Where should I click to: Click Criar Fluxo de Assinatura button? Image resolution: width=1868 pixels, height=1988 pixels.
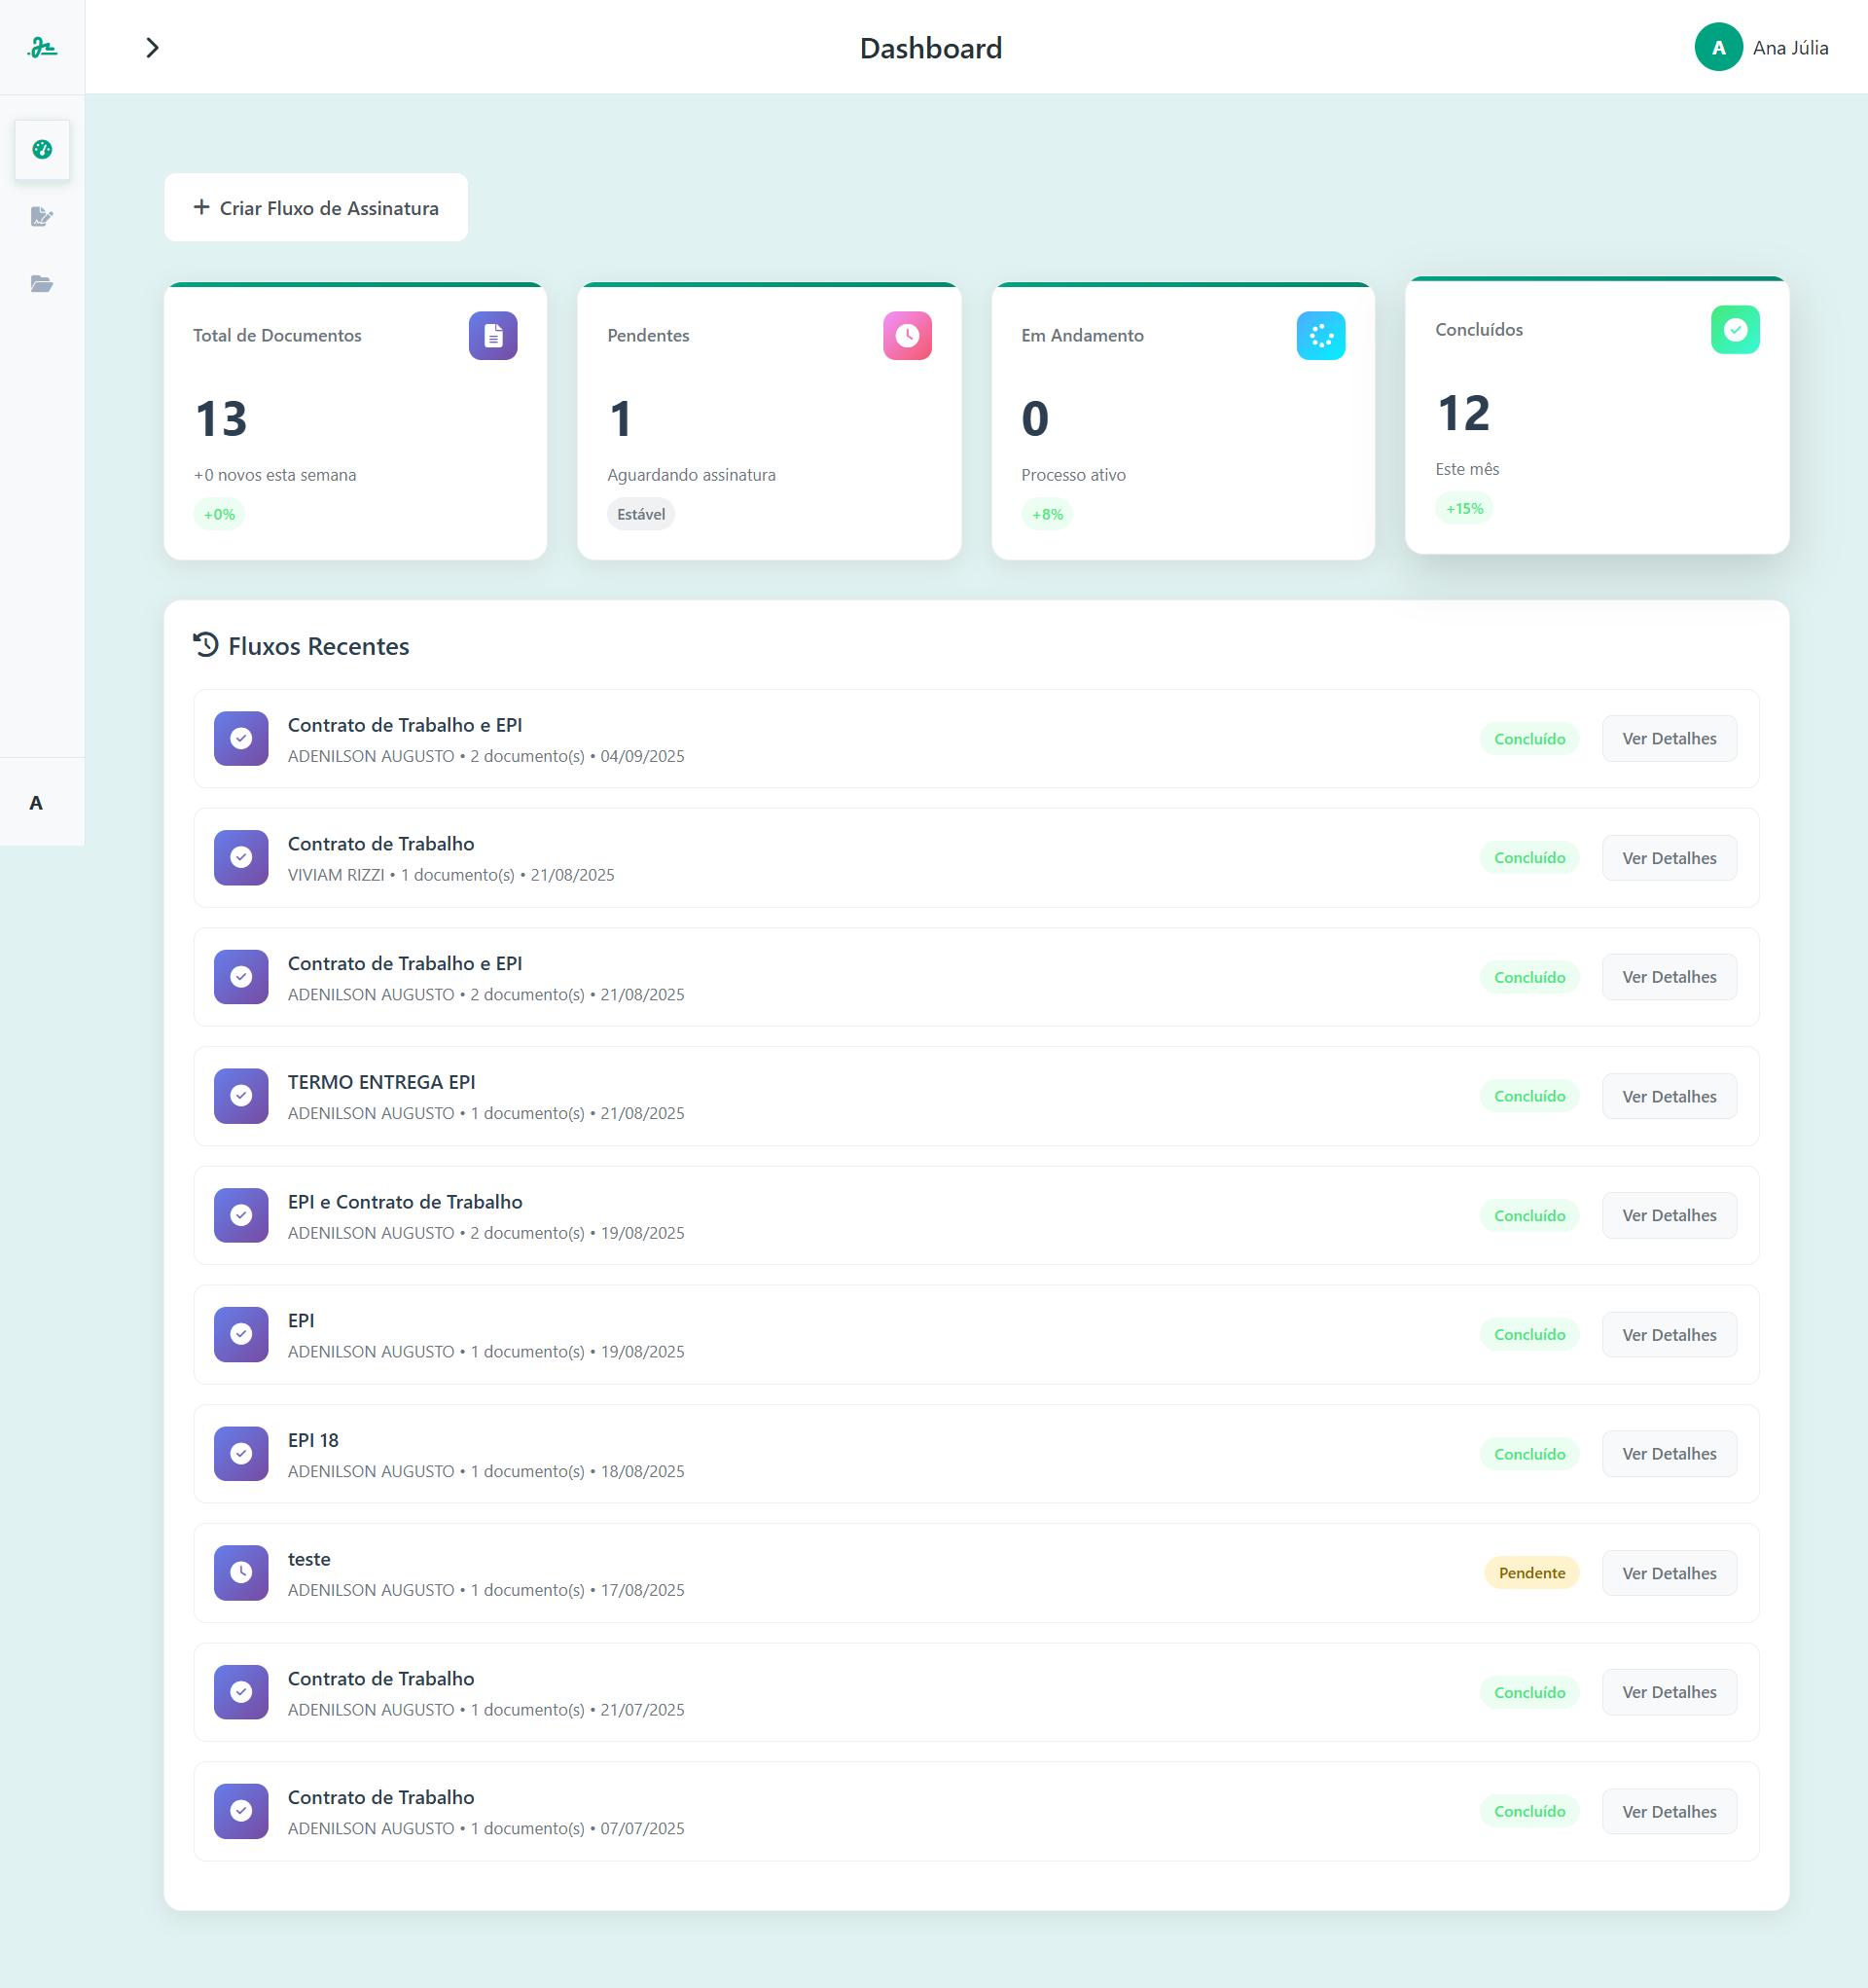point(316,208)
